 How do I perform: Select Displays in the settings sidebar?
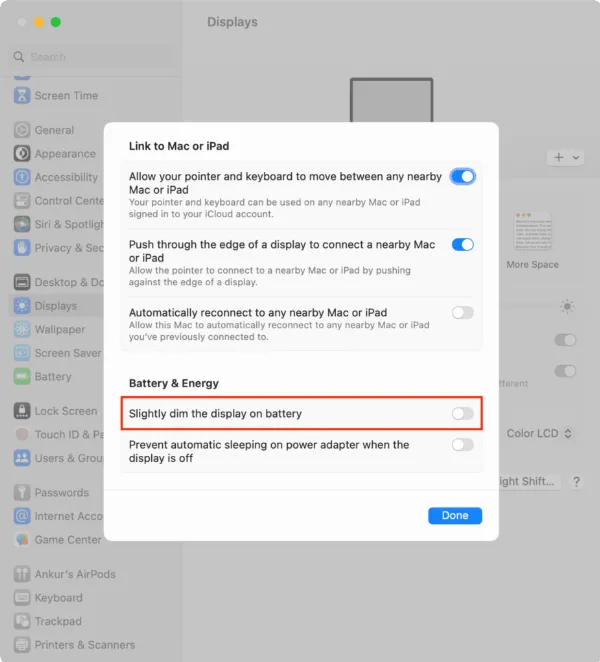(56, 306)
